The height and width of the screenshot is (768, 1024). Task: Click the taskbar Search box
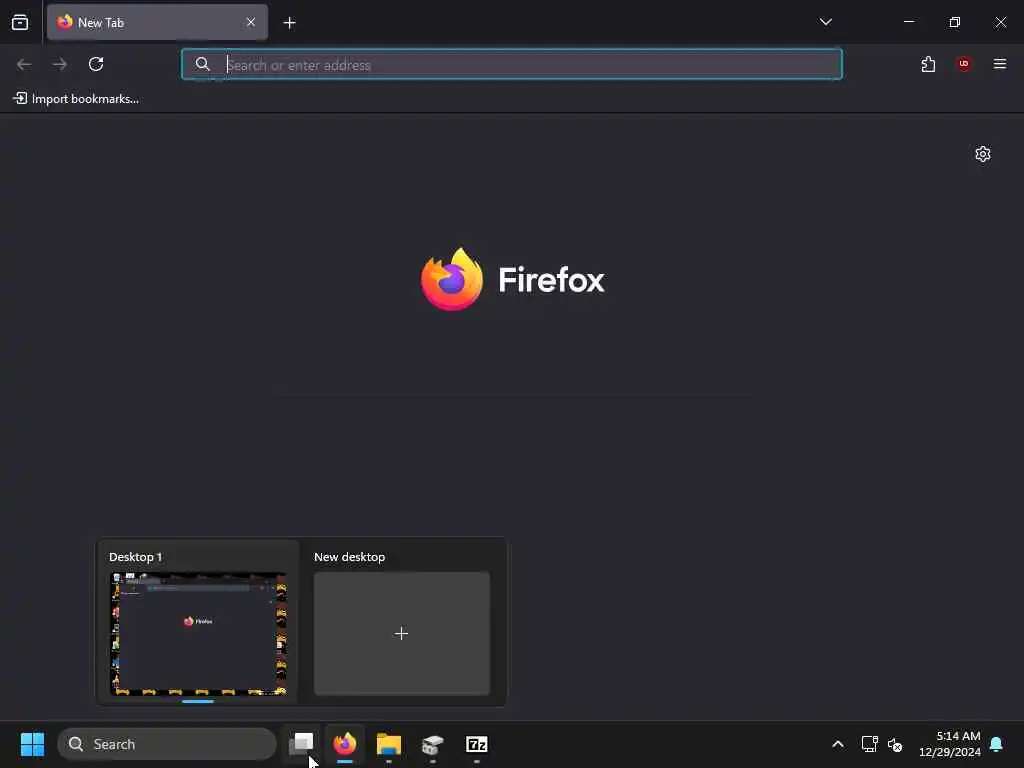pos(167,744)
